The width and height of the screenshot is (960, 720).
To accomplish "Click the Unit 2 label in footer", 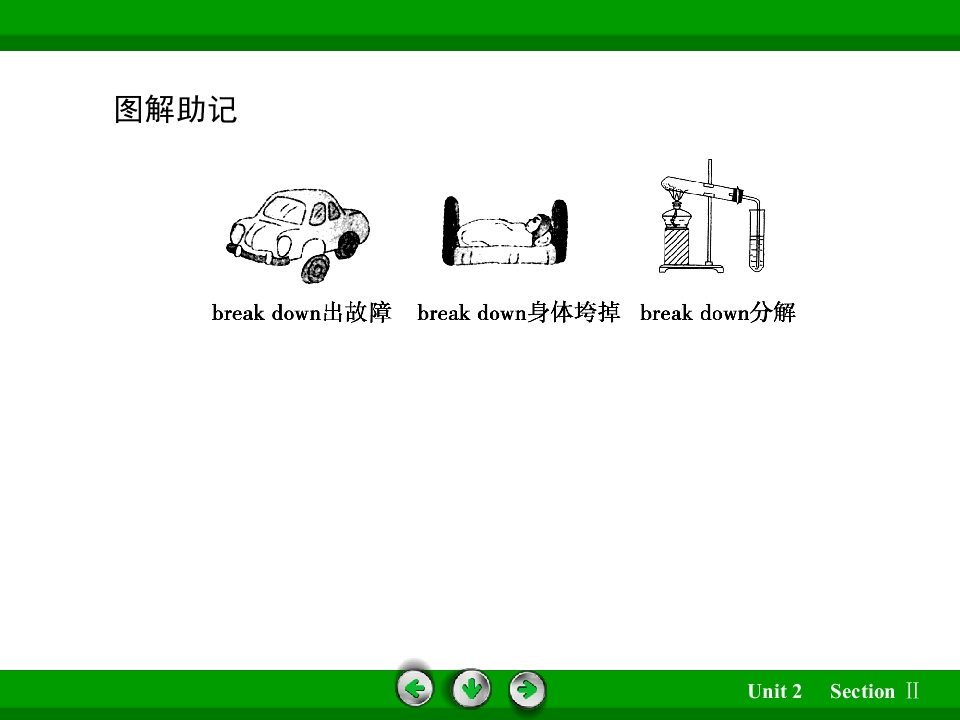I will (x=774, y=691).
